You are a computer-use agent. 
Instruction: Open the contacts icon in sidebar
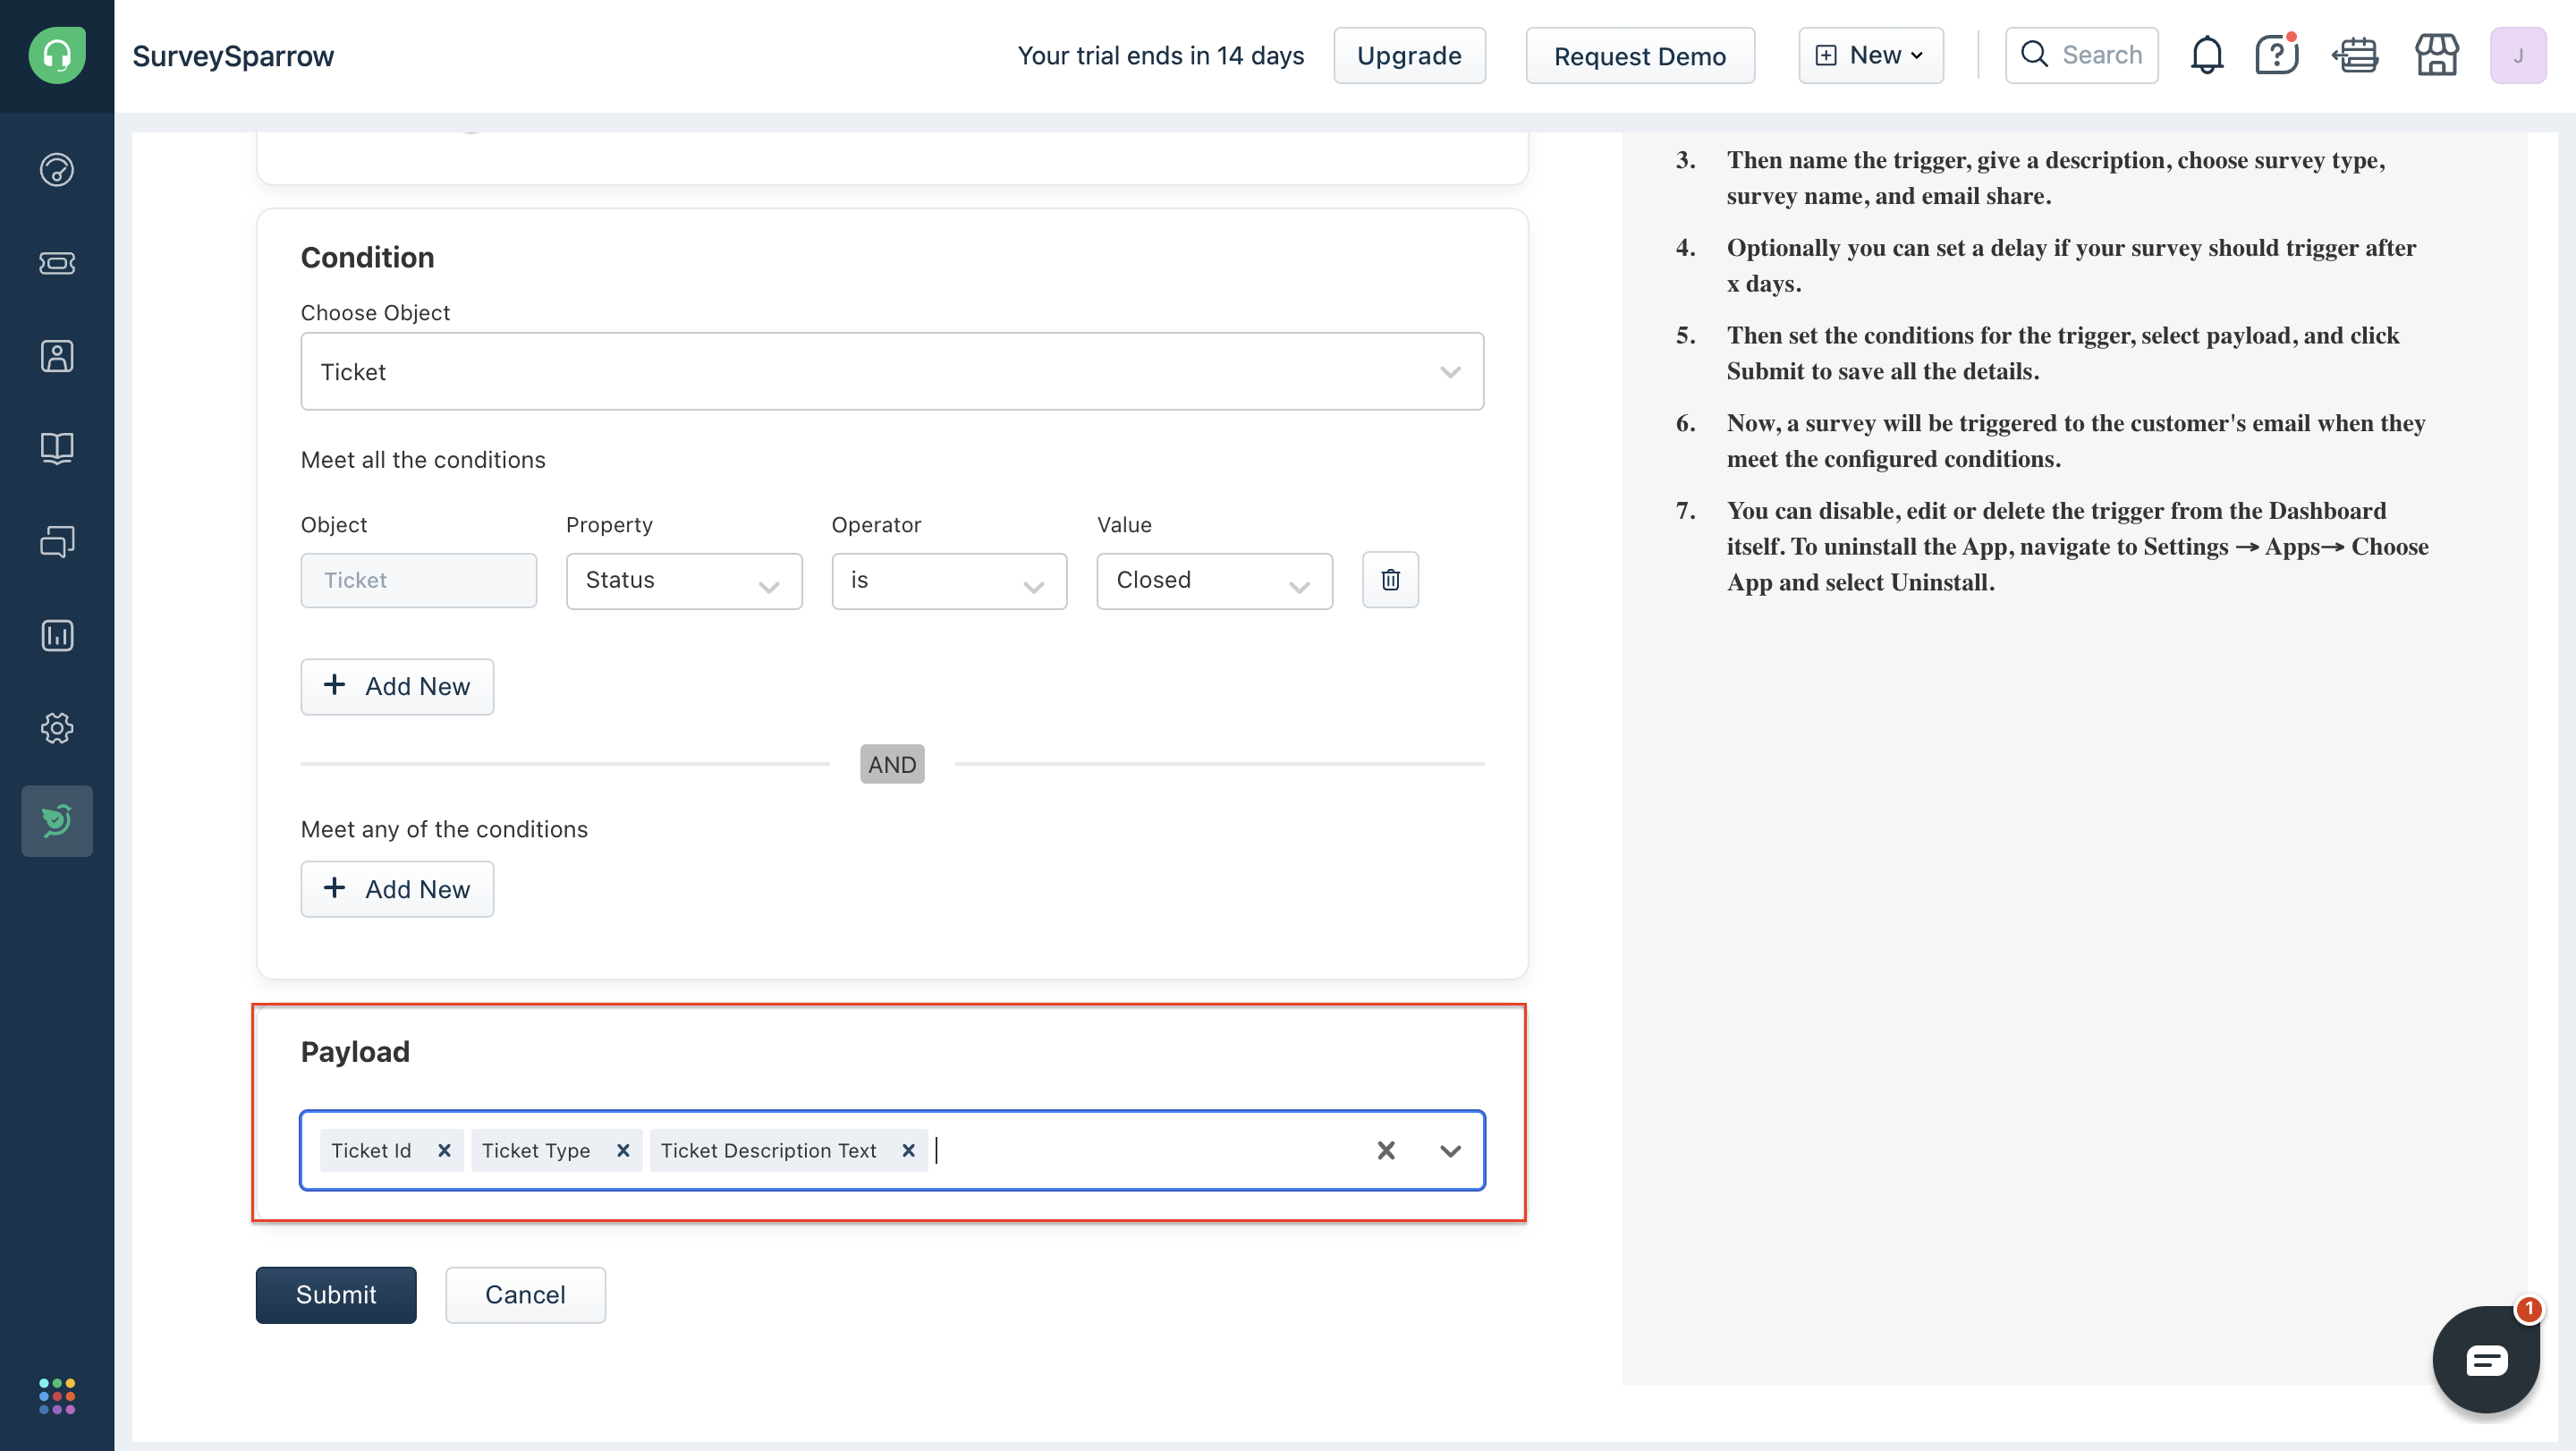57,356
